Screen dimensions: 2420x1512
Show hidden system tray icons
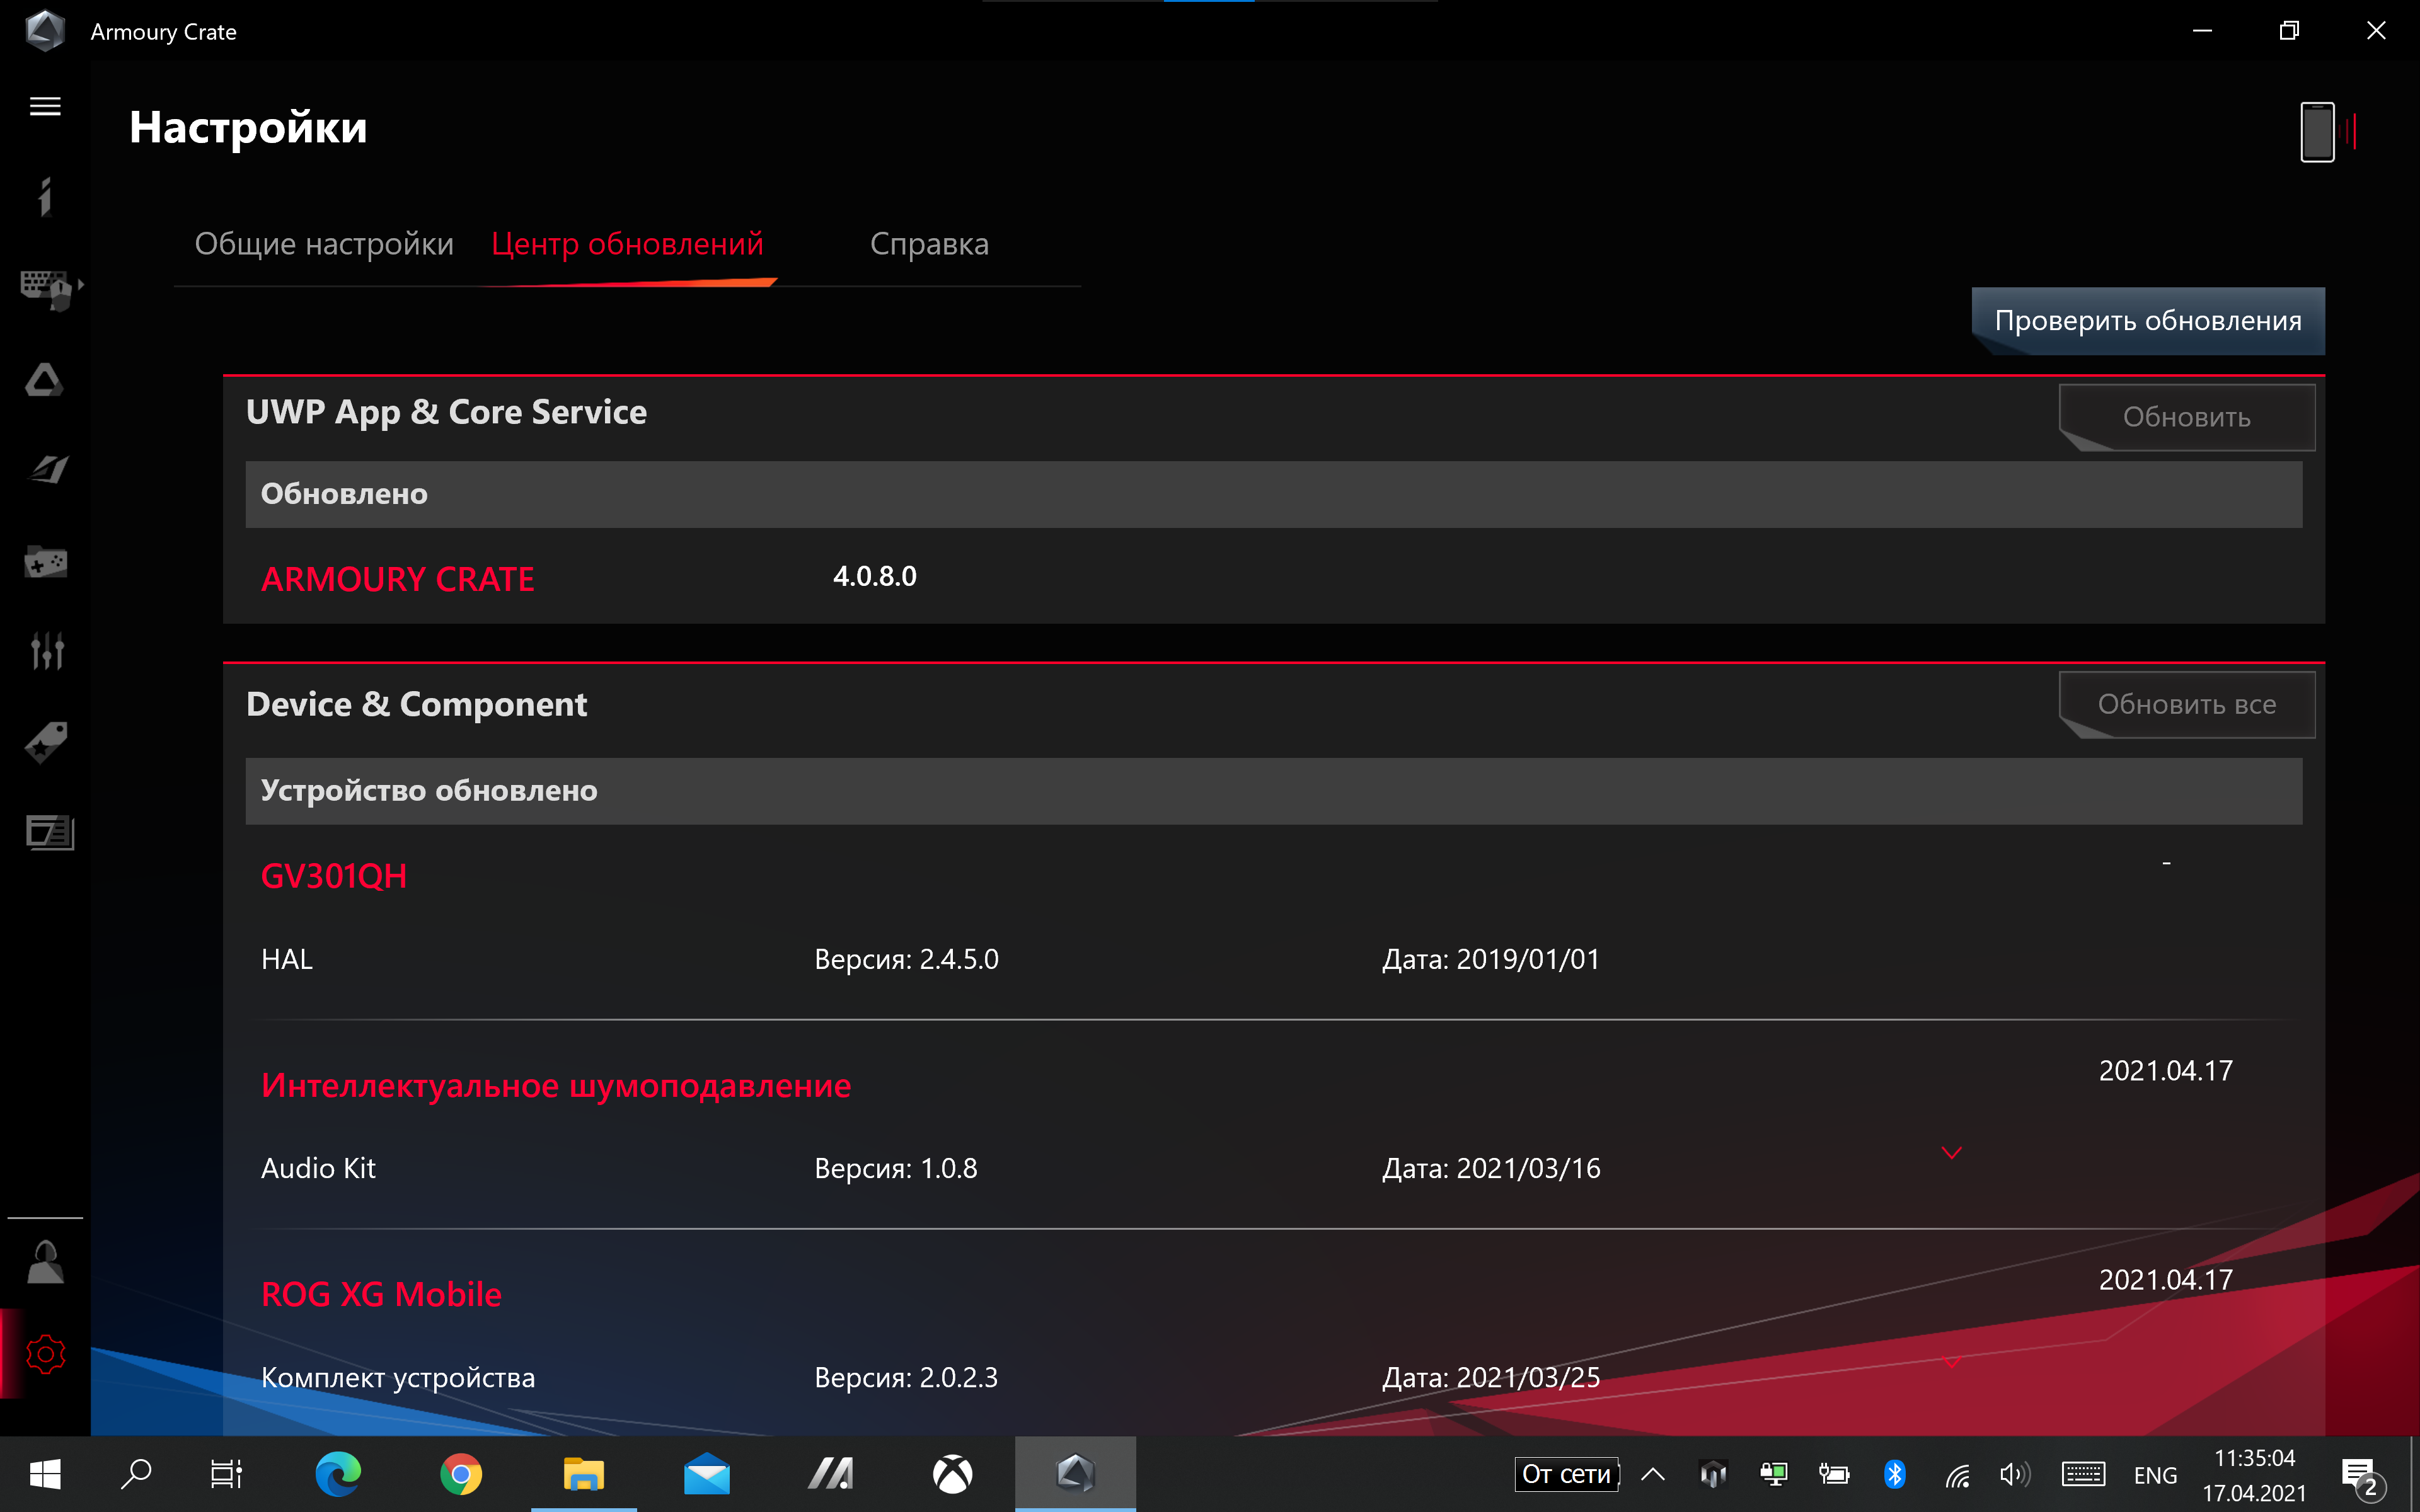click(1653, 1474)
